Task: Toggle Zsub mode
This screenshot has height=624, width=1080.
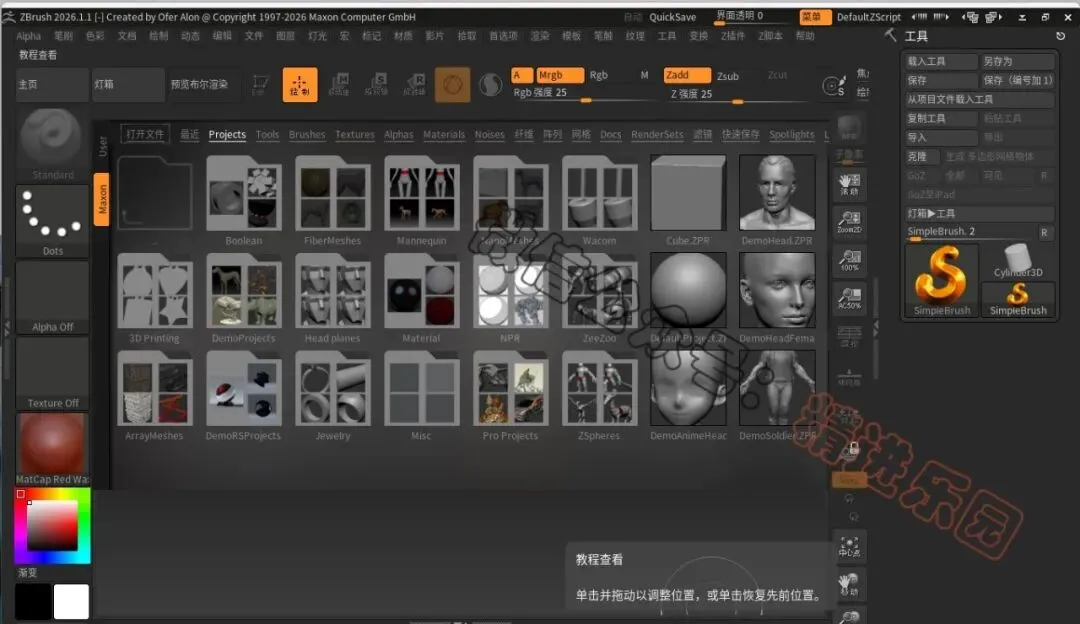Action: coord(727,76)
